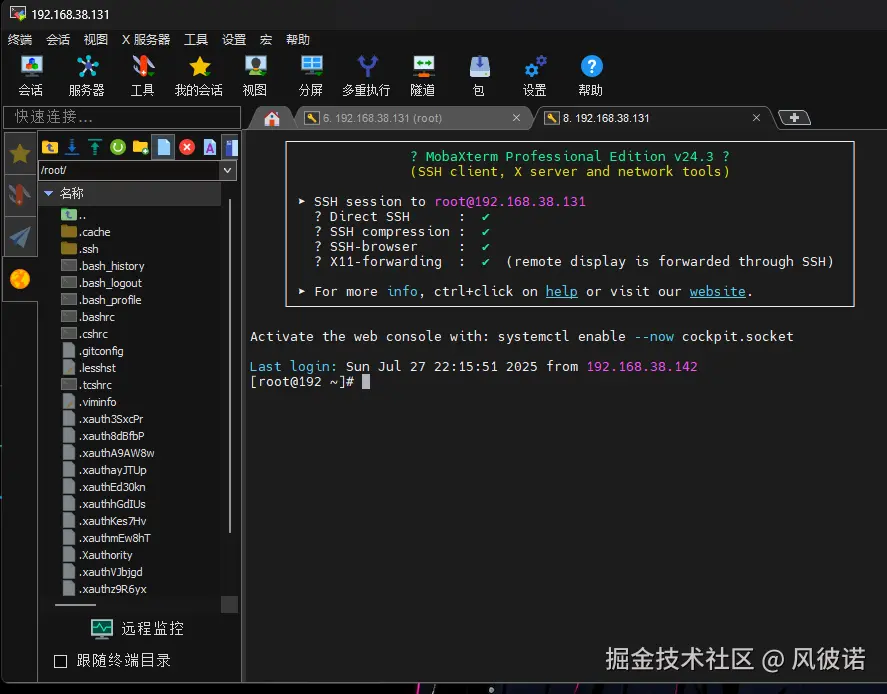Click the 远程监控 button
Viewport: 887px width, 694px height.
tap(137, 628)
